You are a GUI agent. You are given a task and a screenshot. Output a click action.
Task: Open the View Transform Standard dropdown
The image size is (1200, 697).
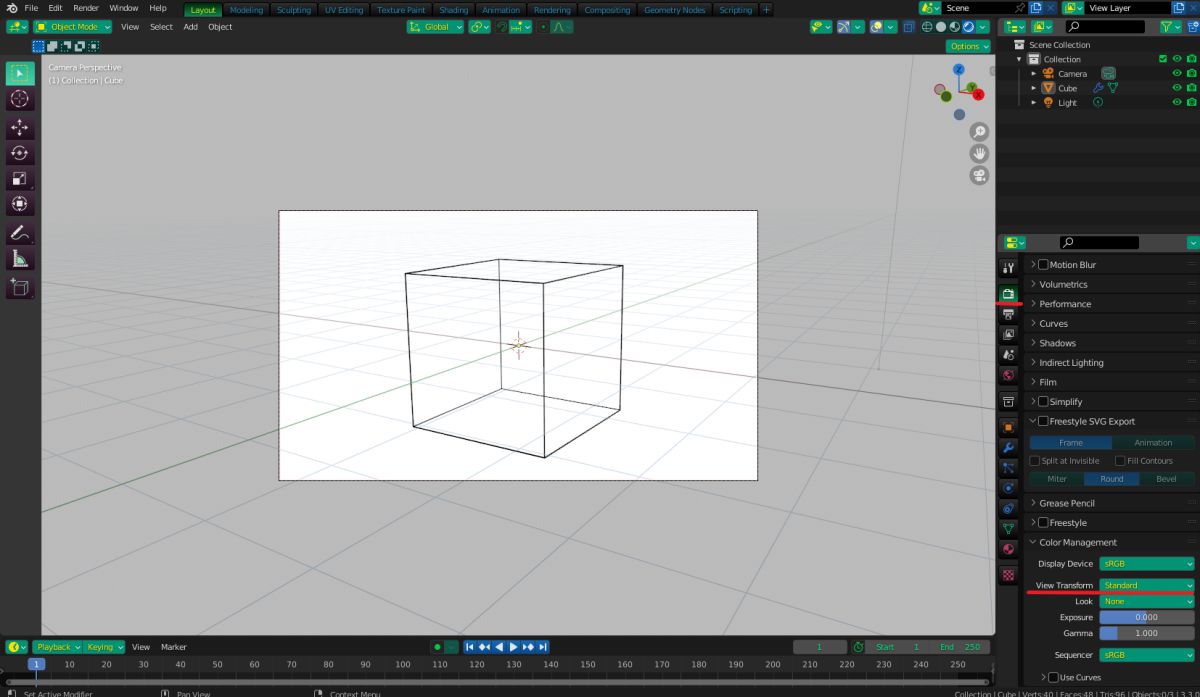1146,585
